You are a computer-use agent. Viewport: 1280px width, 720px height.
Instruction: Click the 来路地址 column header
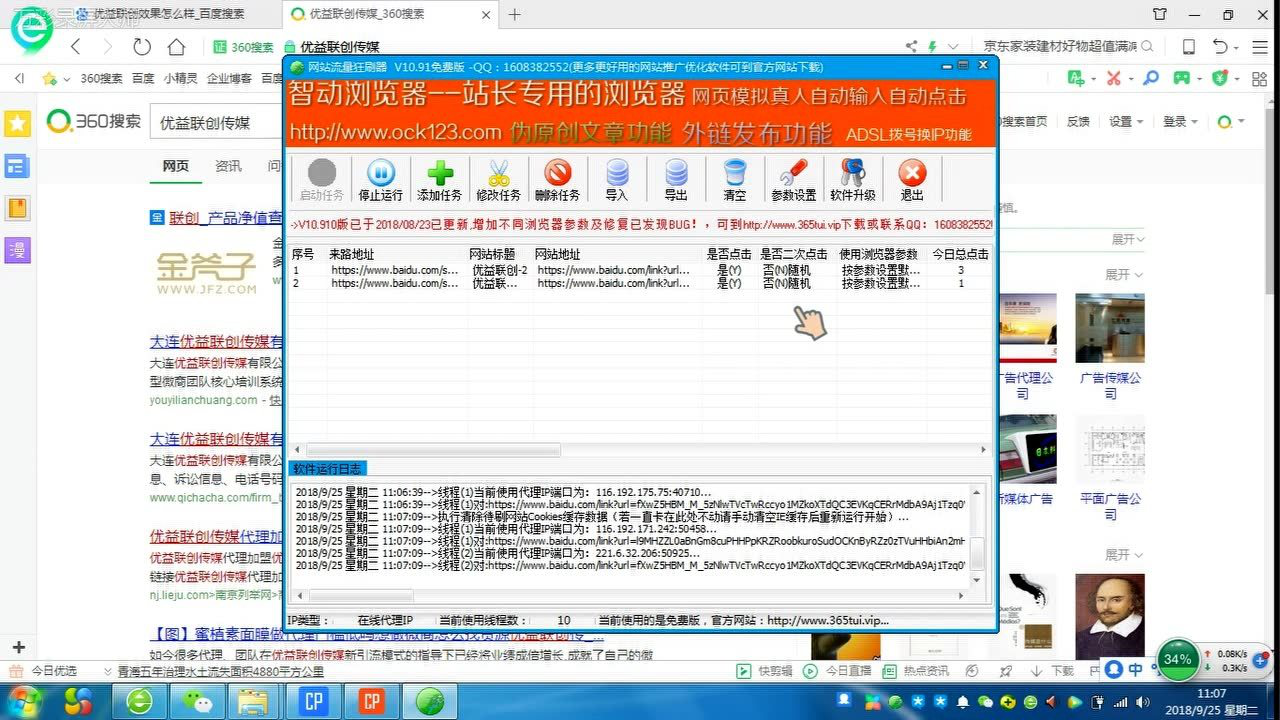[352, 254]
